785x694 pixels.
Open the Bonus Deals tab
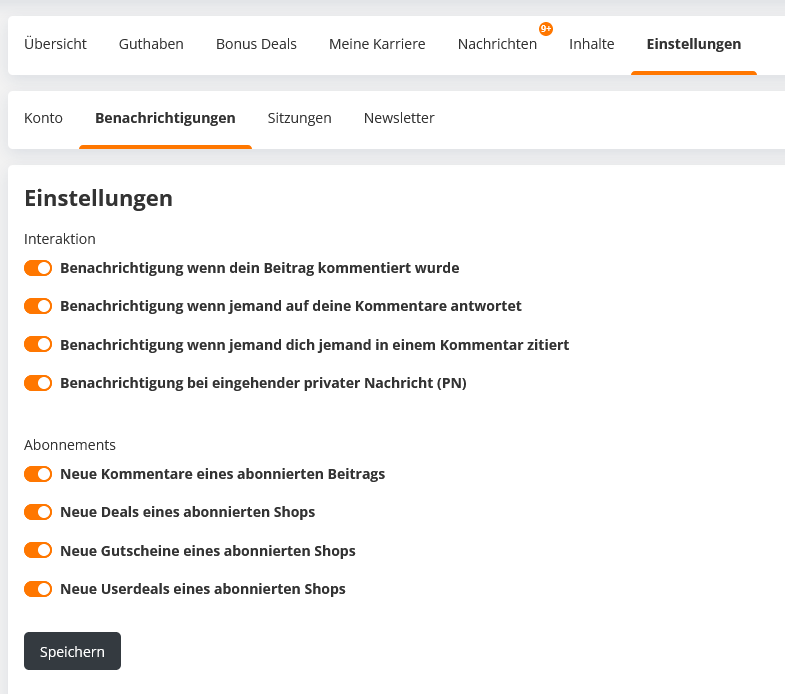256,44
